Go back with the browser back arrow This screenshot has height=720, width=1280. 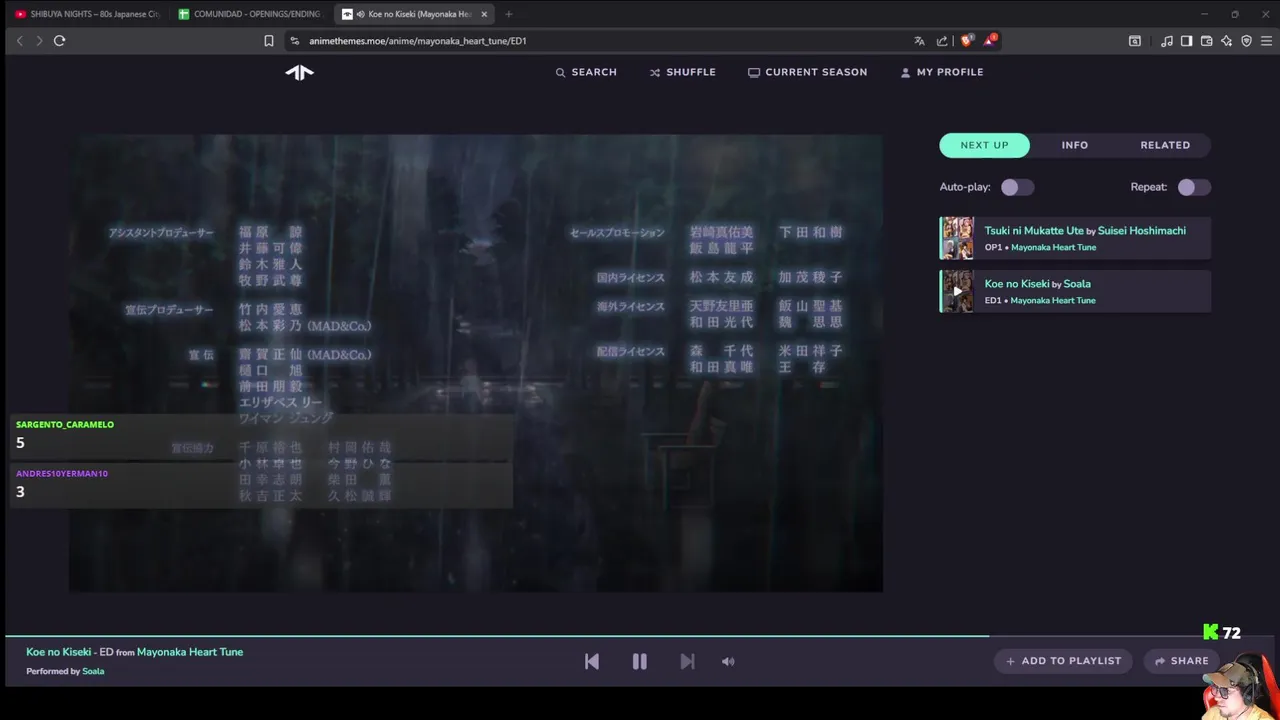coord(19,41)
